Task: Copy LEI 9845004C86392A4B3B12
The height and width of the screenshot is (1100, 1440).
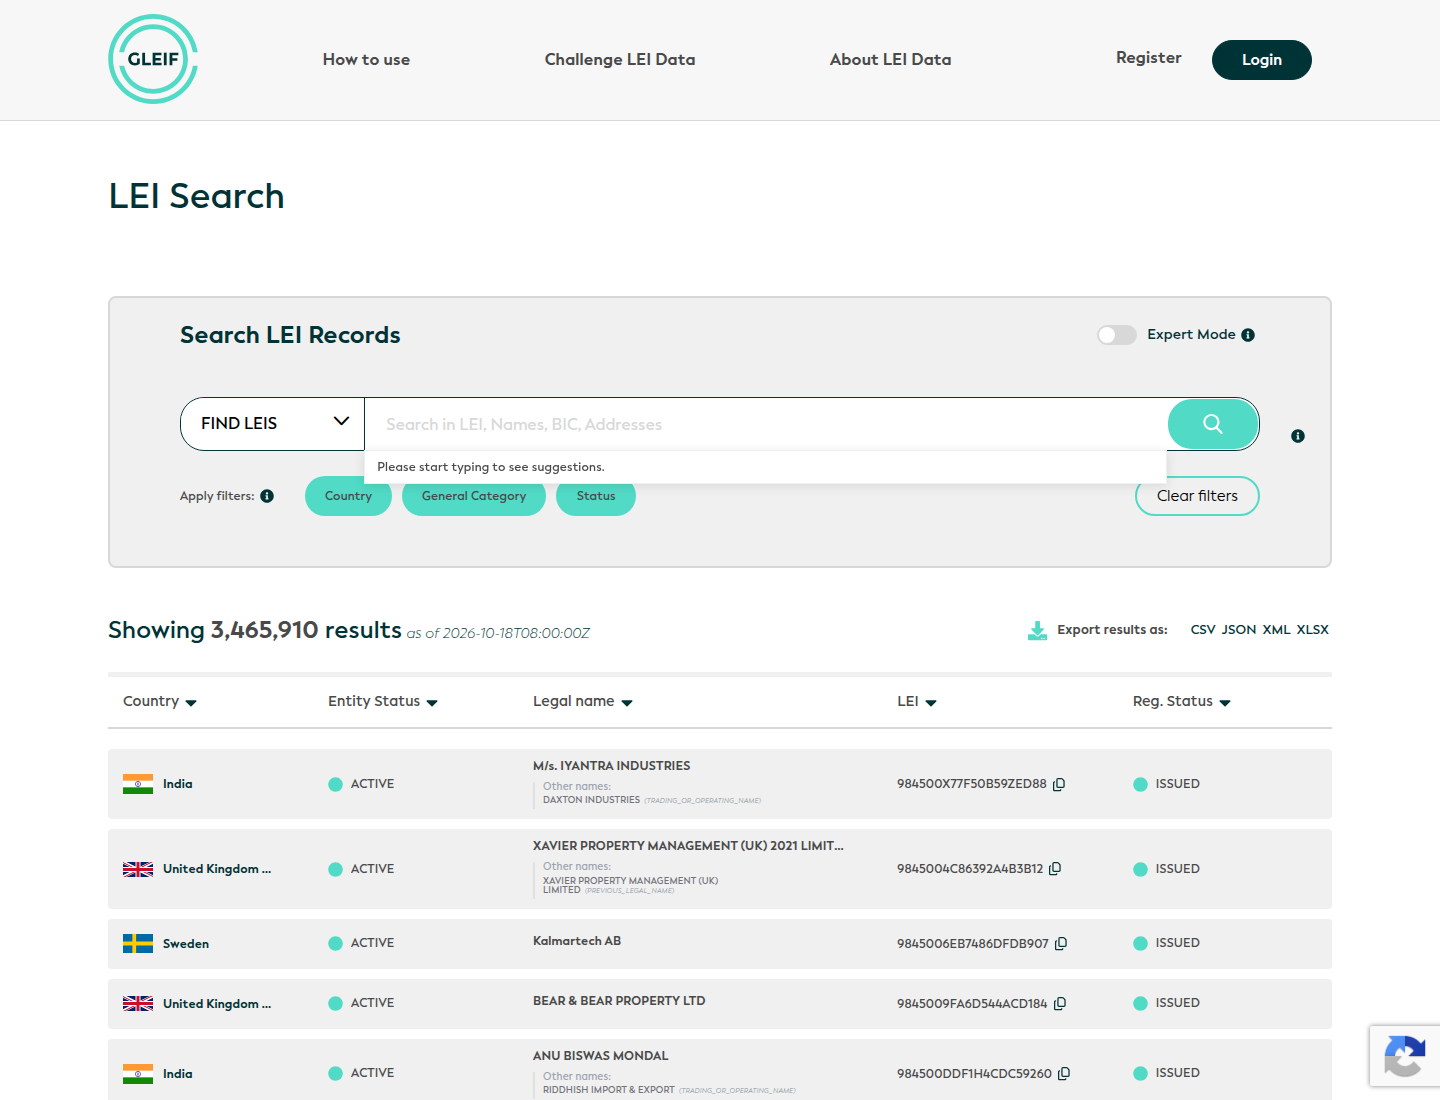Action: click(1055, 869)
